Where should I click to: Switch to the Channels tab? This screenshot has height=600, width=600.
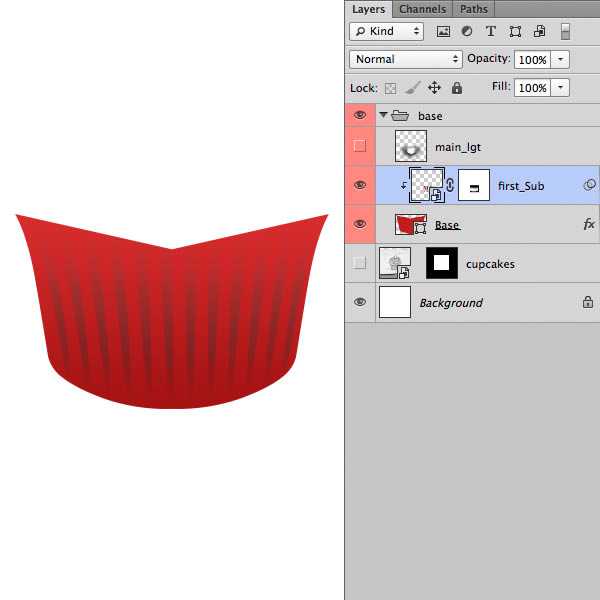click(423, 9)
